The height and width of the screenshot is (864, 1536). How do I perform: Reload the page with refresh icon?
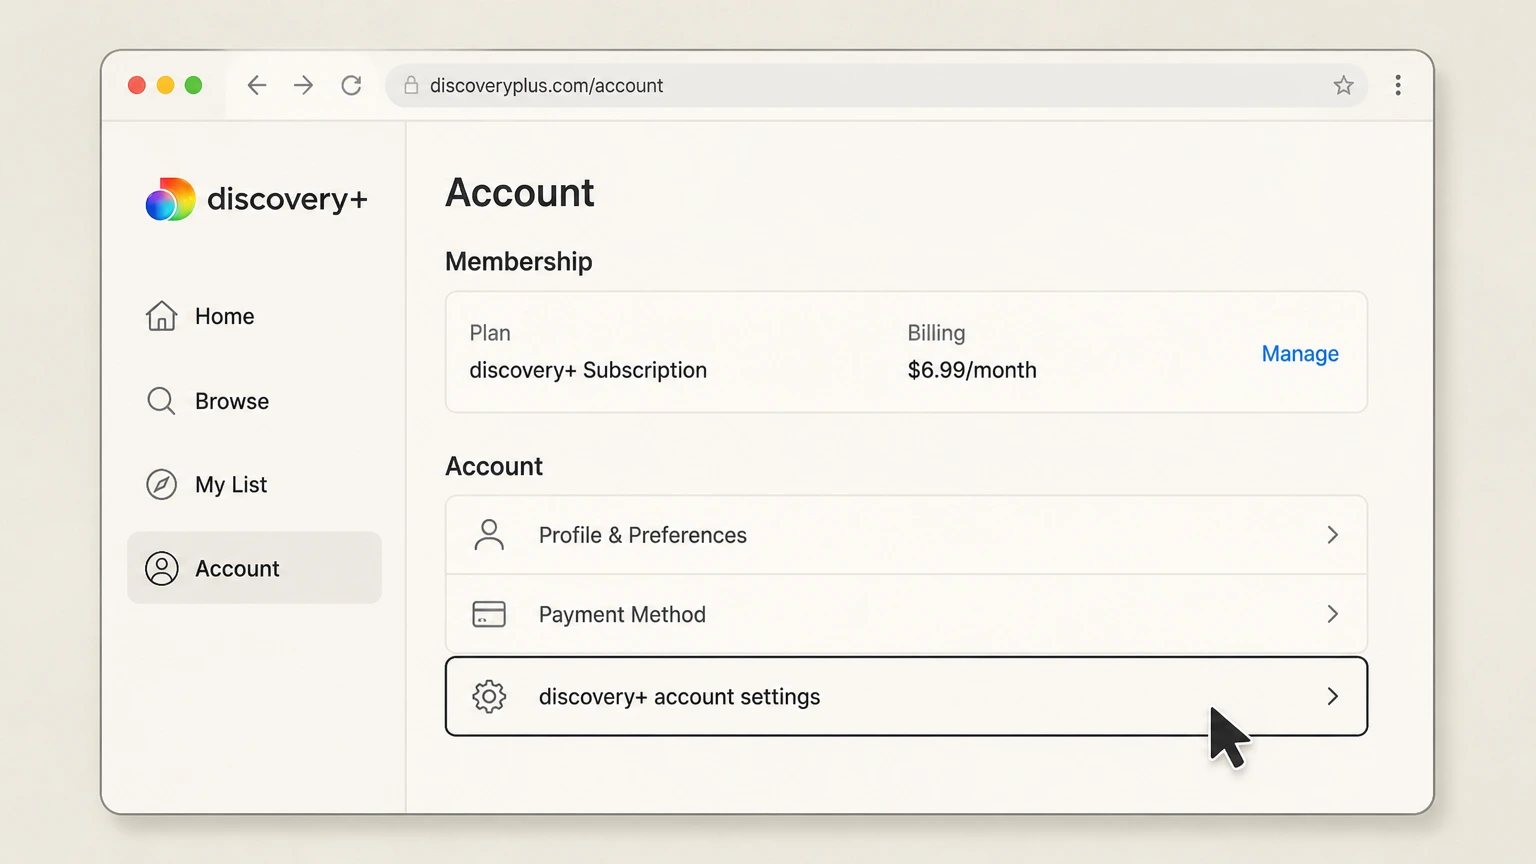(x=351, y=85)
